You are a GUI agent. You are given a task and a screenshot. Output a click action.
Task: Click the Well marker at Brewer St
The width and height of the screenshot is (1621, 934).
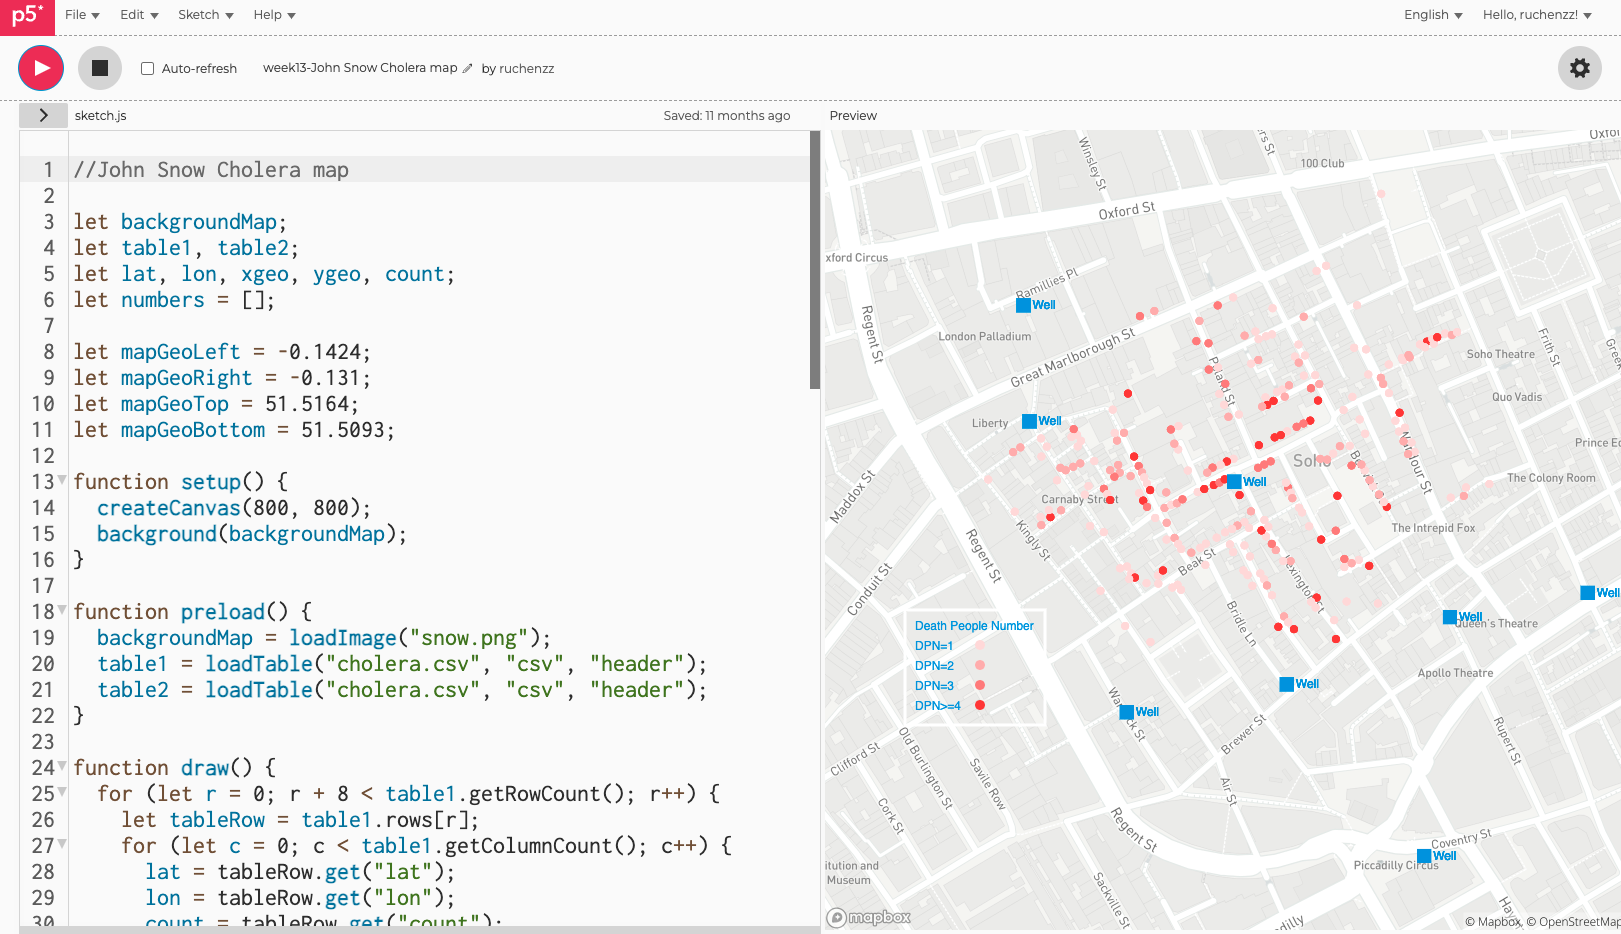(1287, 684)
